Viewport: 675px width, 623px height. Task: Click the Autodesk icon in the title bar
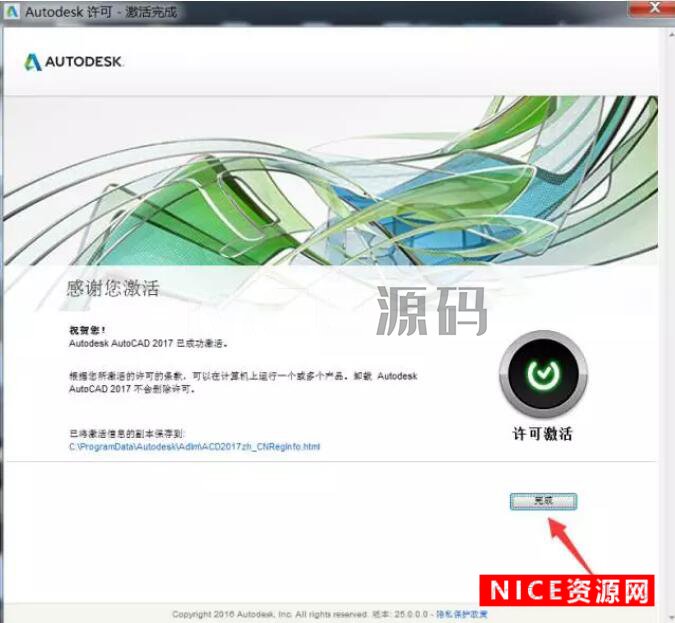tap(12, 12)
